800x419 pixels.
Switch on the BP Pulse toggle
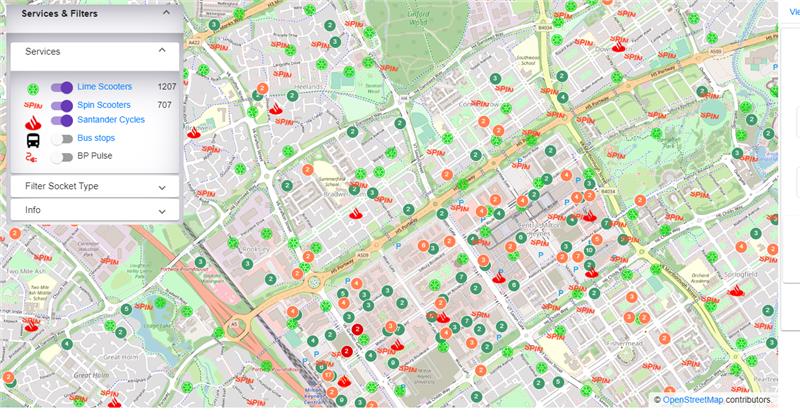pos(62,157)
